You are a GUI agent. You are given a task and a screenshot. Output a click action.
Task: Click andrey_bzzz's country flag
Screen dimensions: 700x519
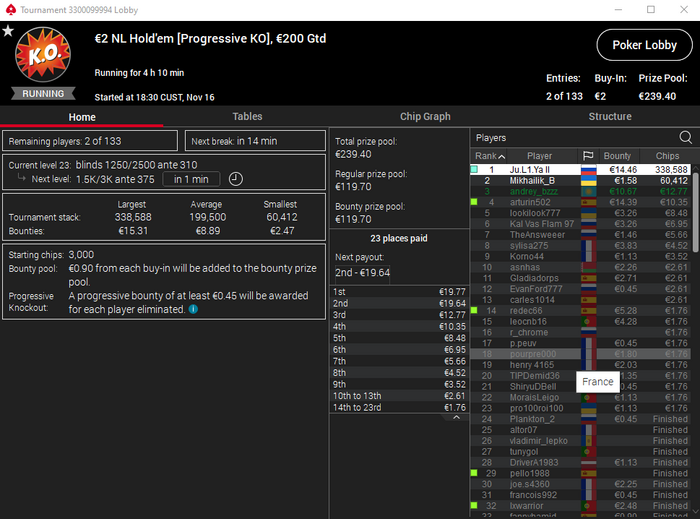tap(588, 191)
